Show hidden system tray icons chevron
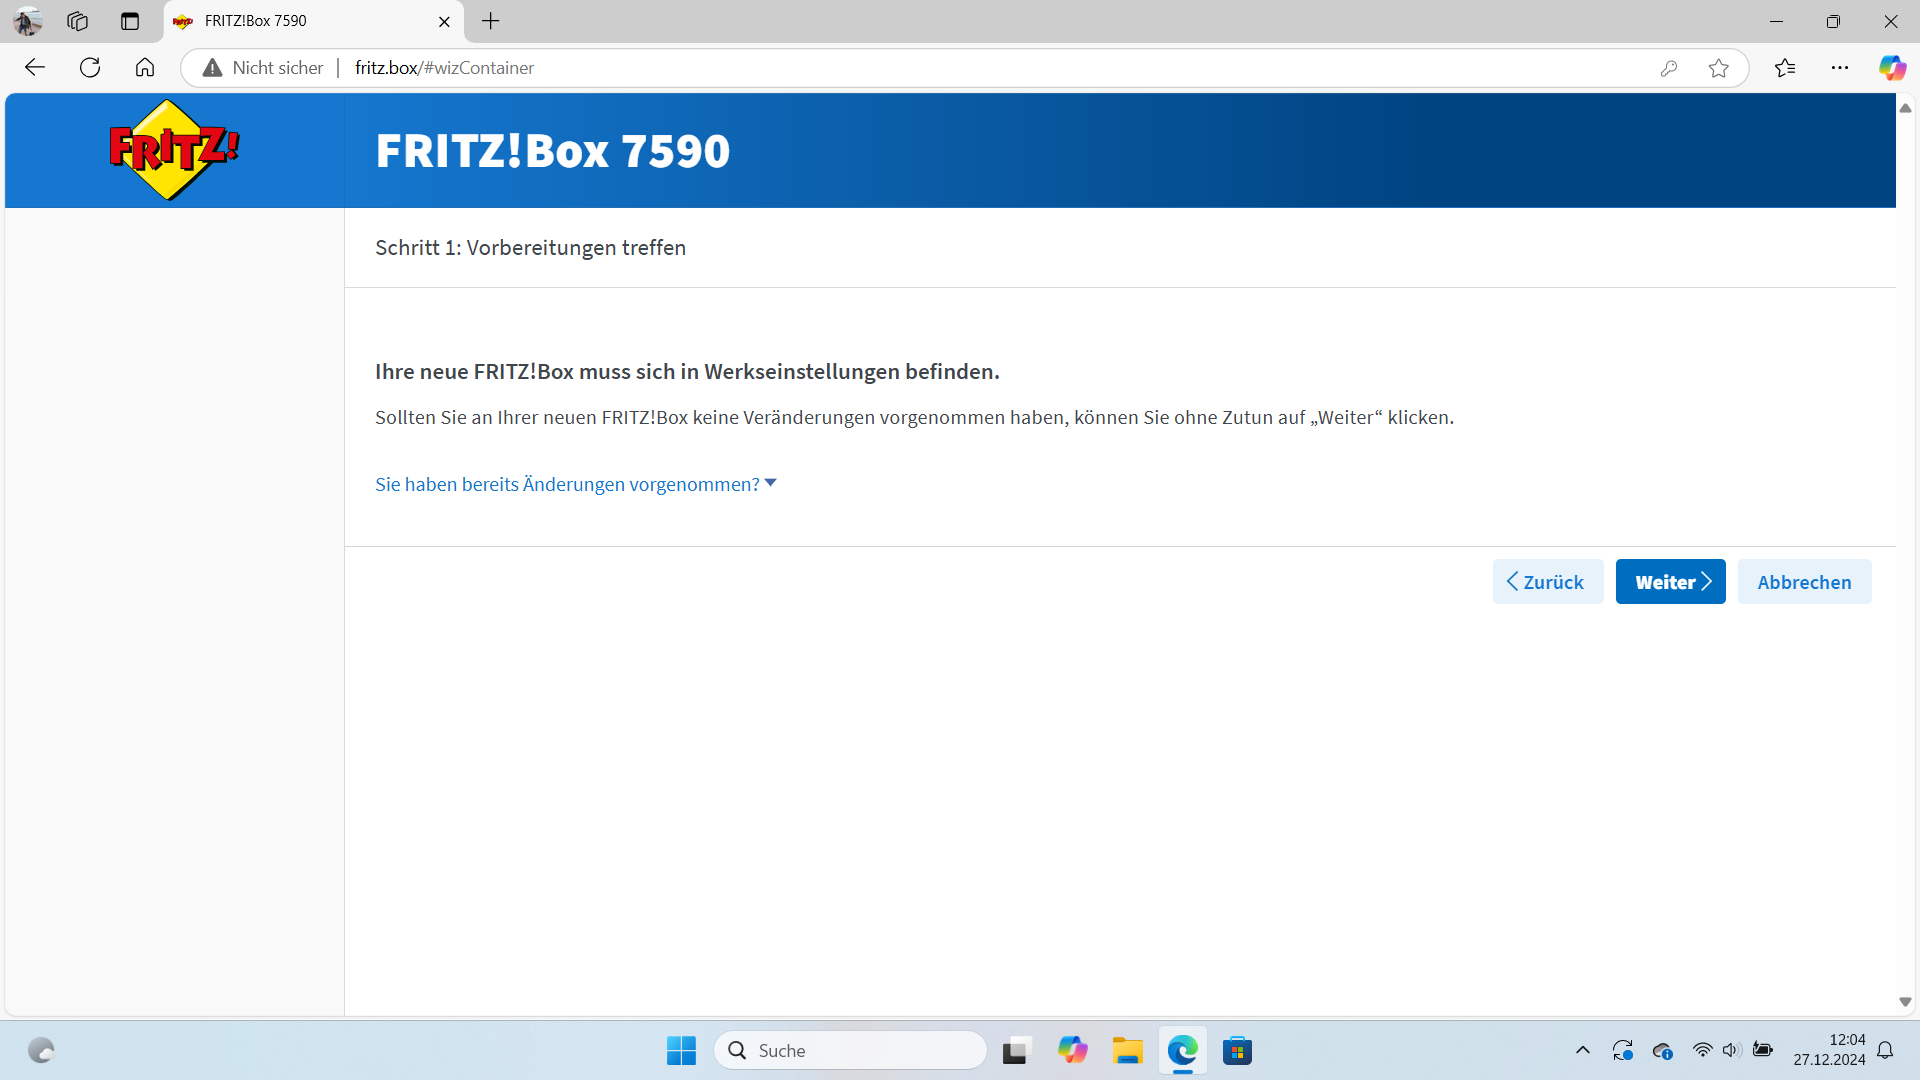Screen dimensions: 1920x1080 tap(1582, 1050)
